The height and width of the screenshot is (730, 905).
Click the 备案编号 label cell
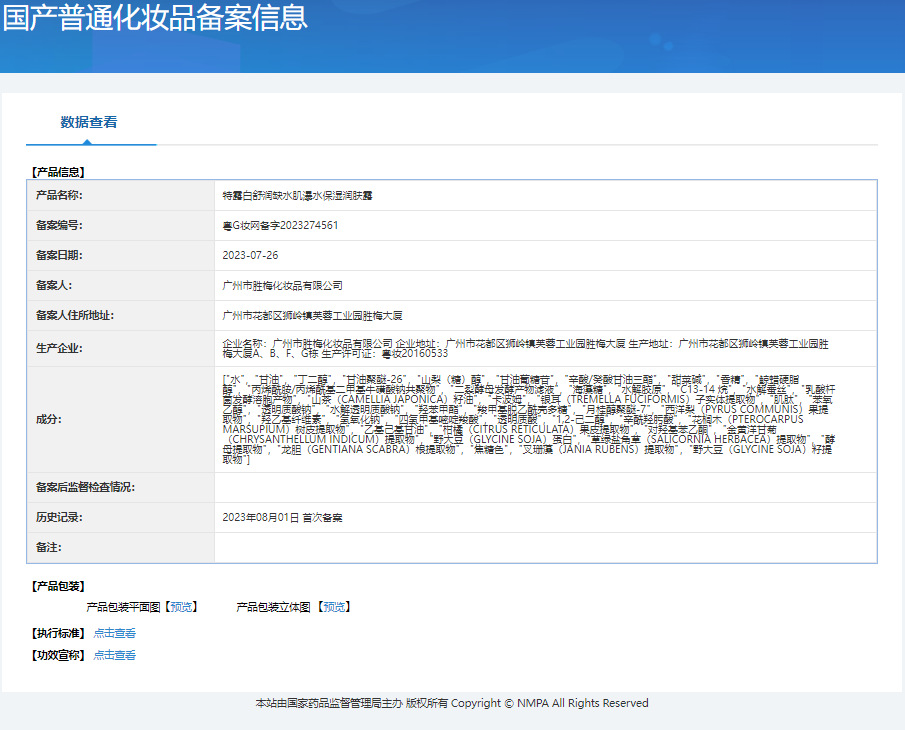coord(121,226)
